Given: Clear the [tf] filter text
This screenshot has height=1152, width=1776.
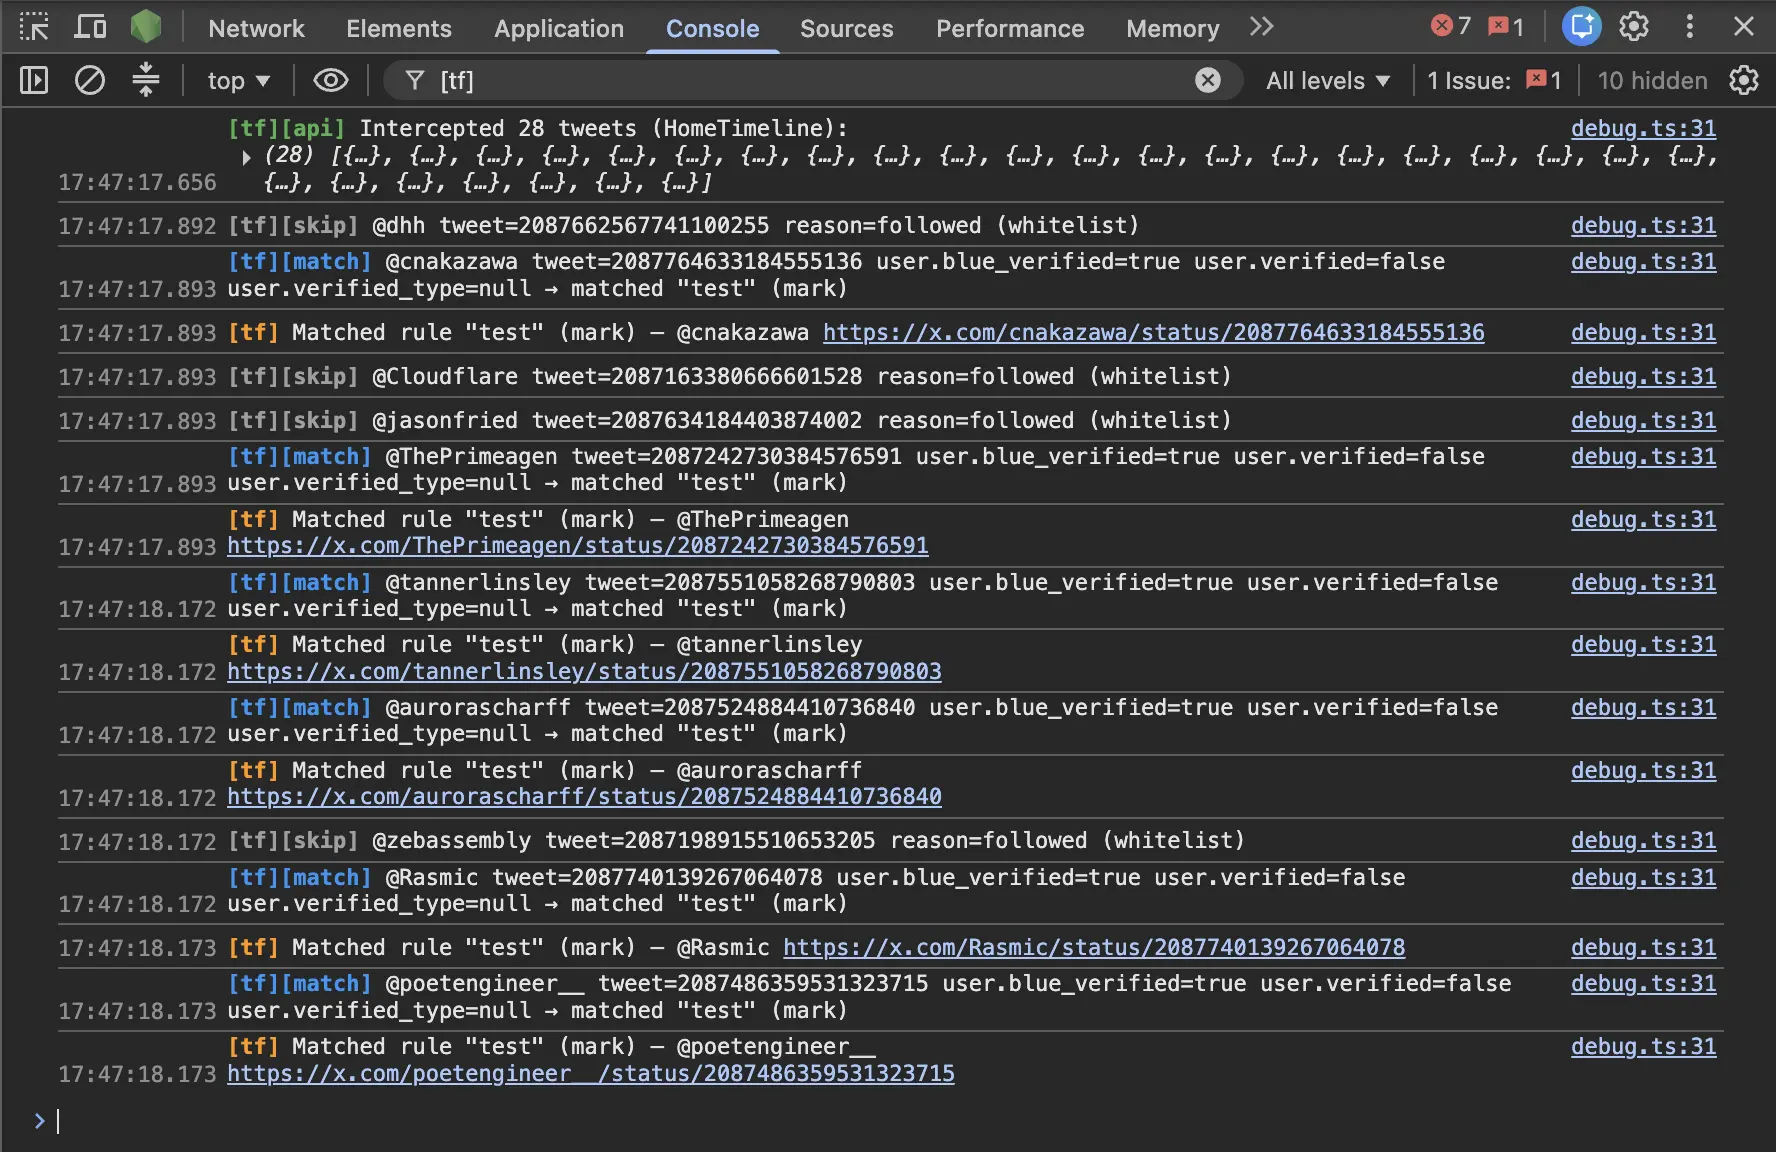Looking at the screenshot, I should click(1208, 80).
